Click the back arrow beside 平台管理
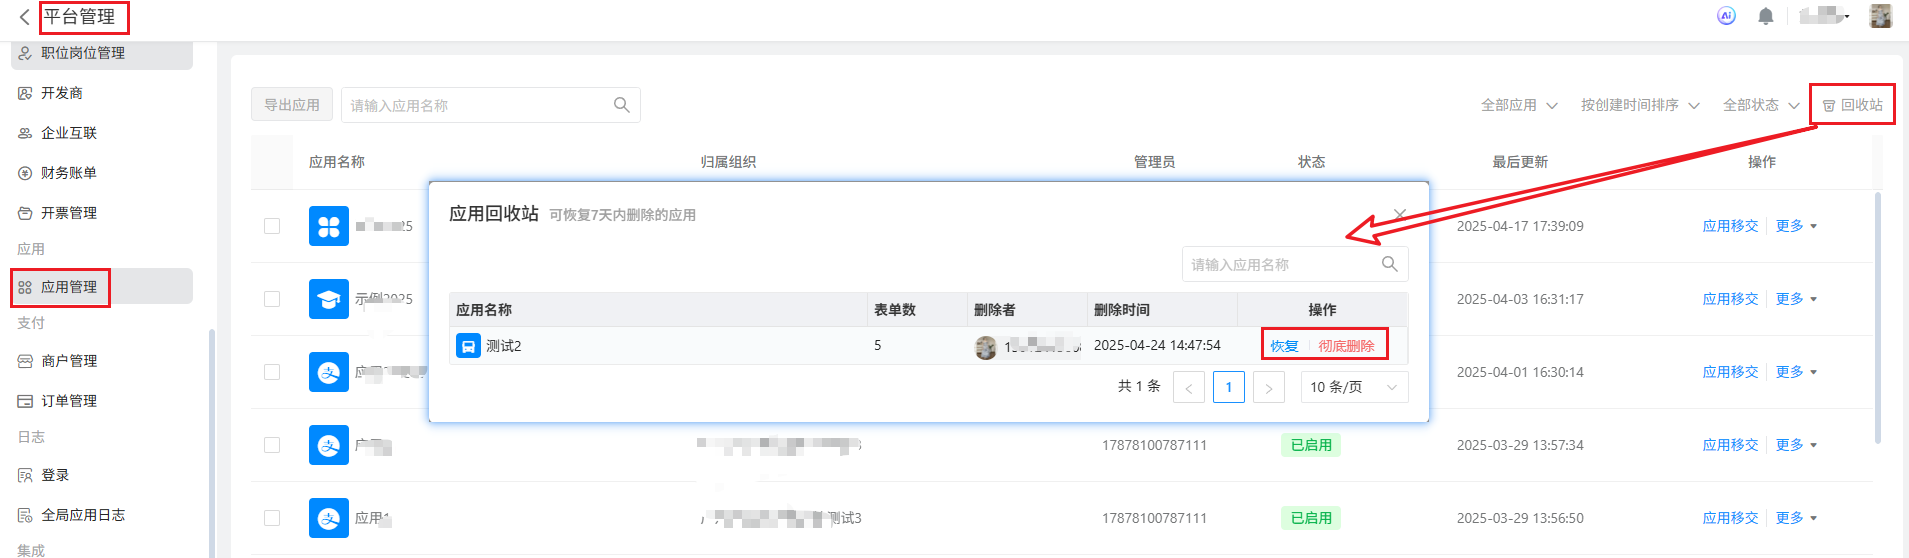The image size is (1909, 558). [25, 17]
